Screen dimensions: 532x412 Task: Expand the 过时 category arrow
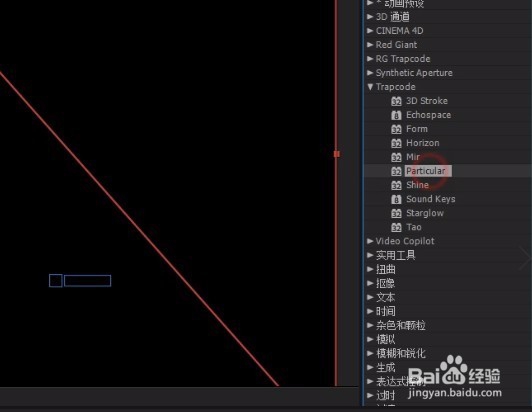click(x=370, y=395)
